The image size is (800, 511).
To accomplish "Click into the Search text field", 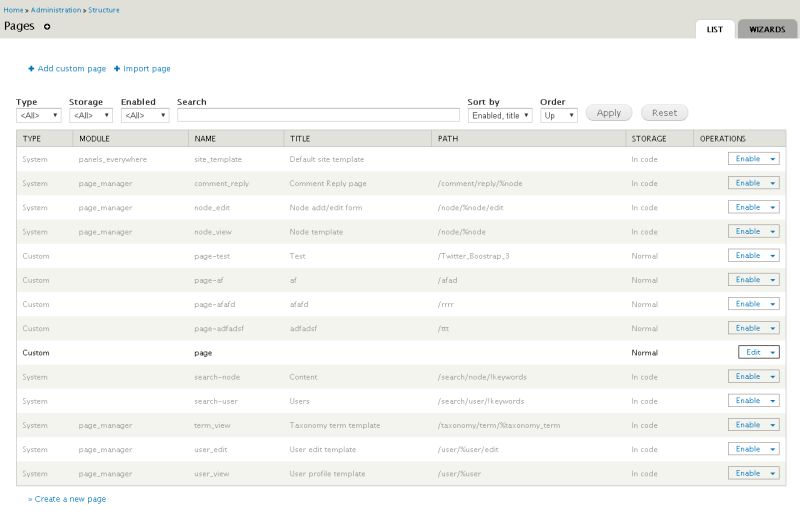I will (x=318, y=115).
